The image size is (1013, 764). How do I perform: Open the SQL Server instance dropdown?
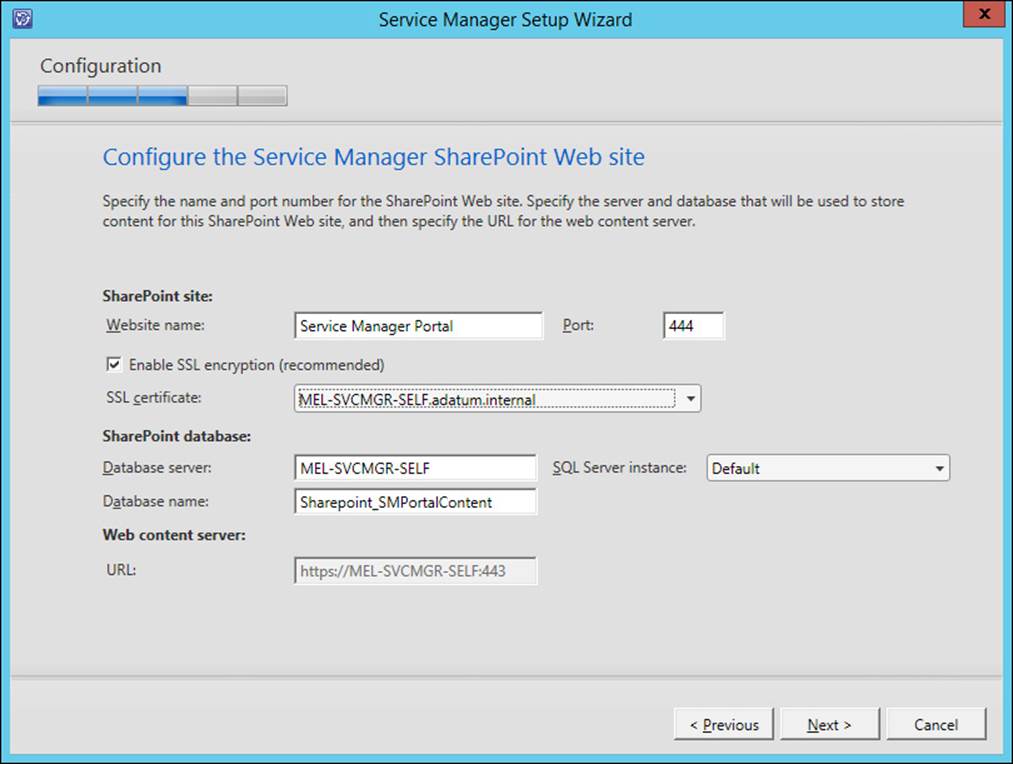pyautogui.click(x=828, y=468)
